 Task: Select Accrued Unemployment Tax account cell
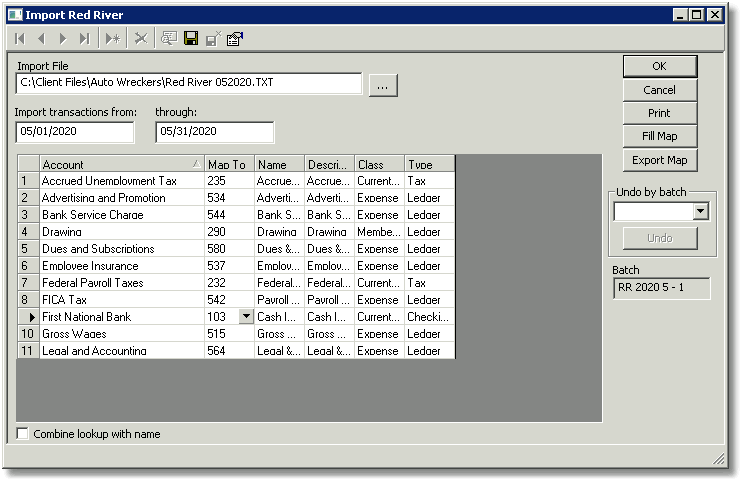pos(122,181)
